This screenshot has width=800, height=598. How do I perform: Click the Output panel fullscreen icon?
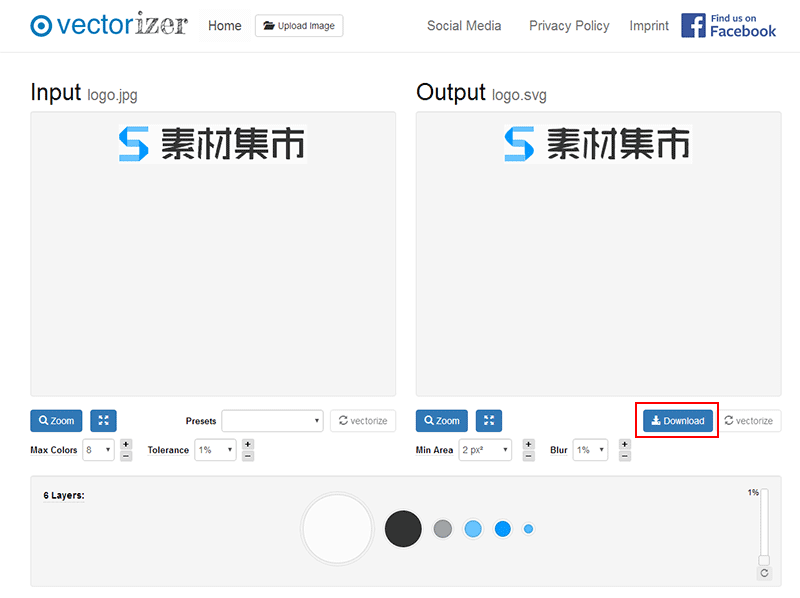[488, 421]
